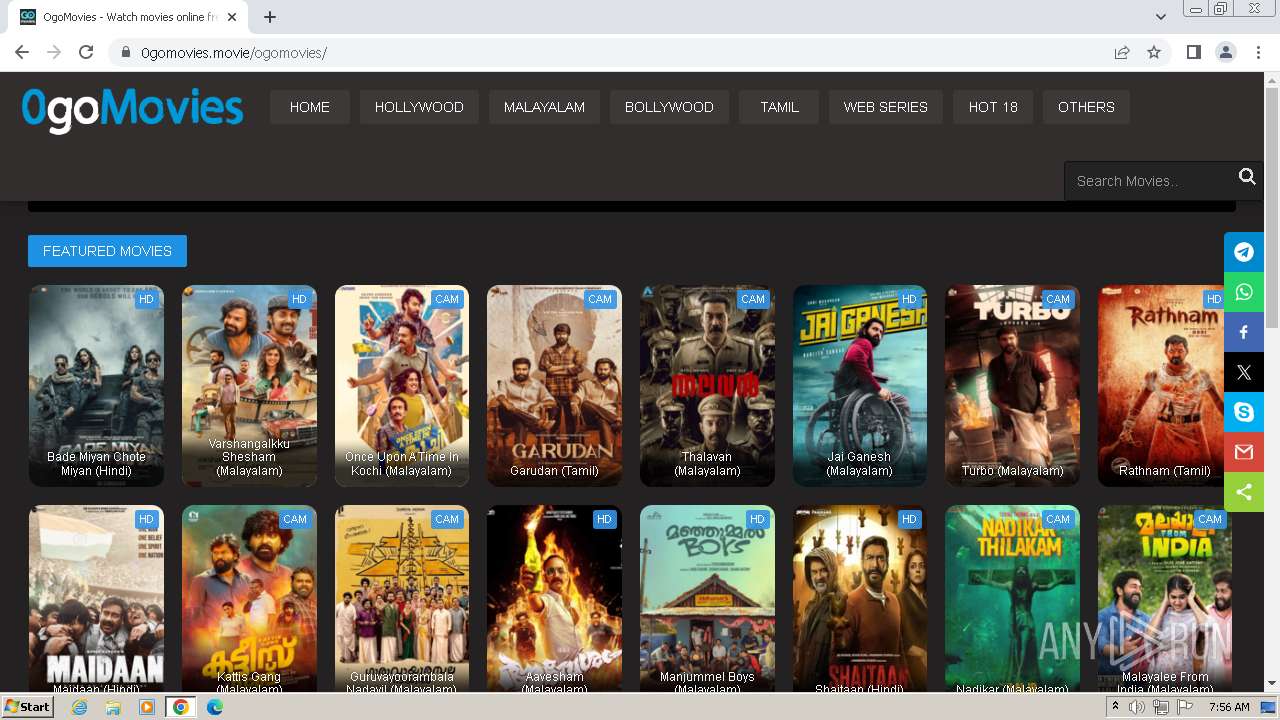Open Malayalee From India poster
Viewport: 1280px width, 720px height.
pyautogui.click(x=1165, y=599)
